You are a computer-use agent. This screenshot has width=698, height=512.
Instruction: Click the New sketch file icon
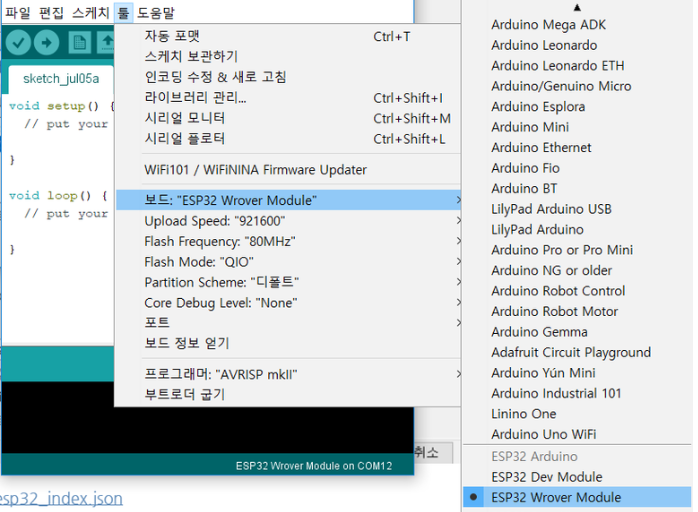pos(80,43)
